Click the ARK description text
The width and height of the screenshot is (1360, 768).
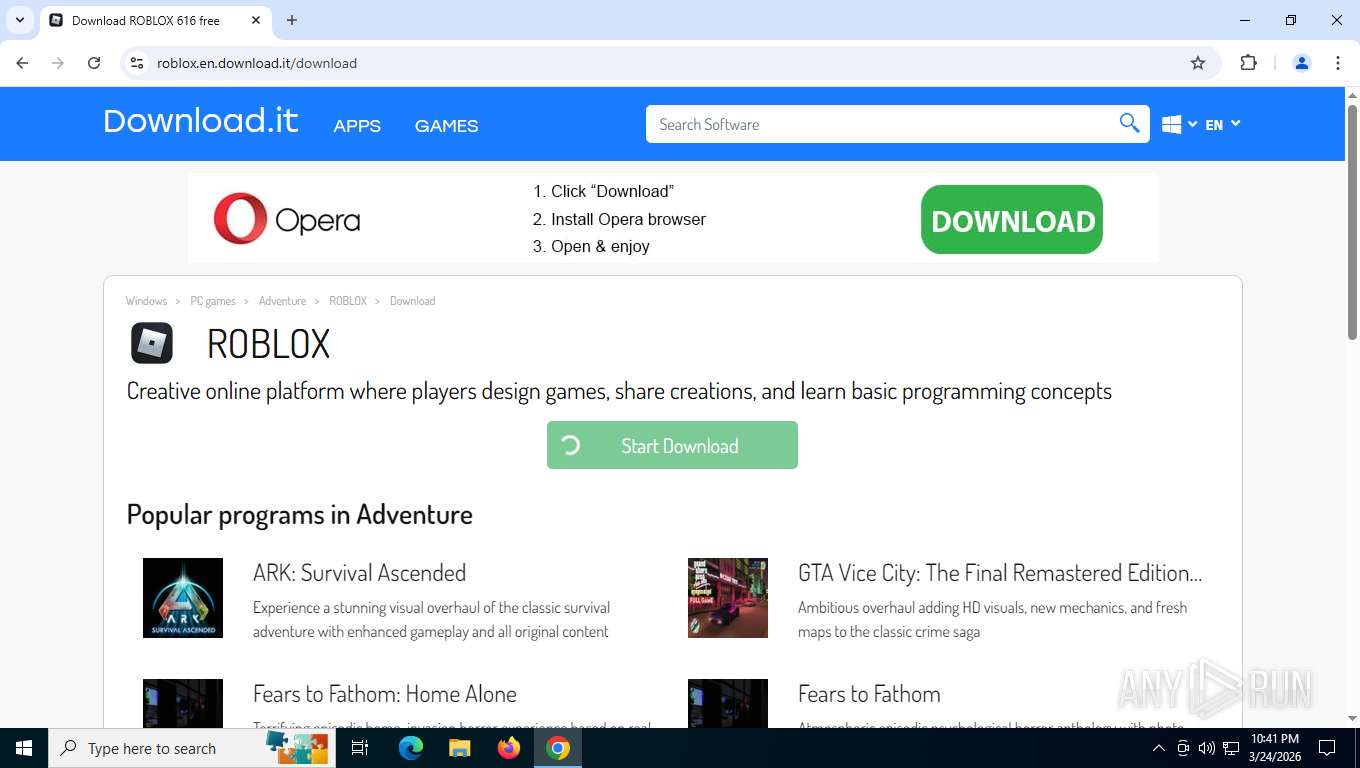[431, 619]
